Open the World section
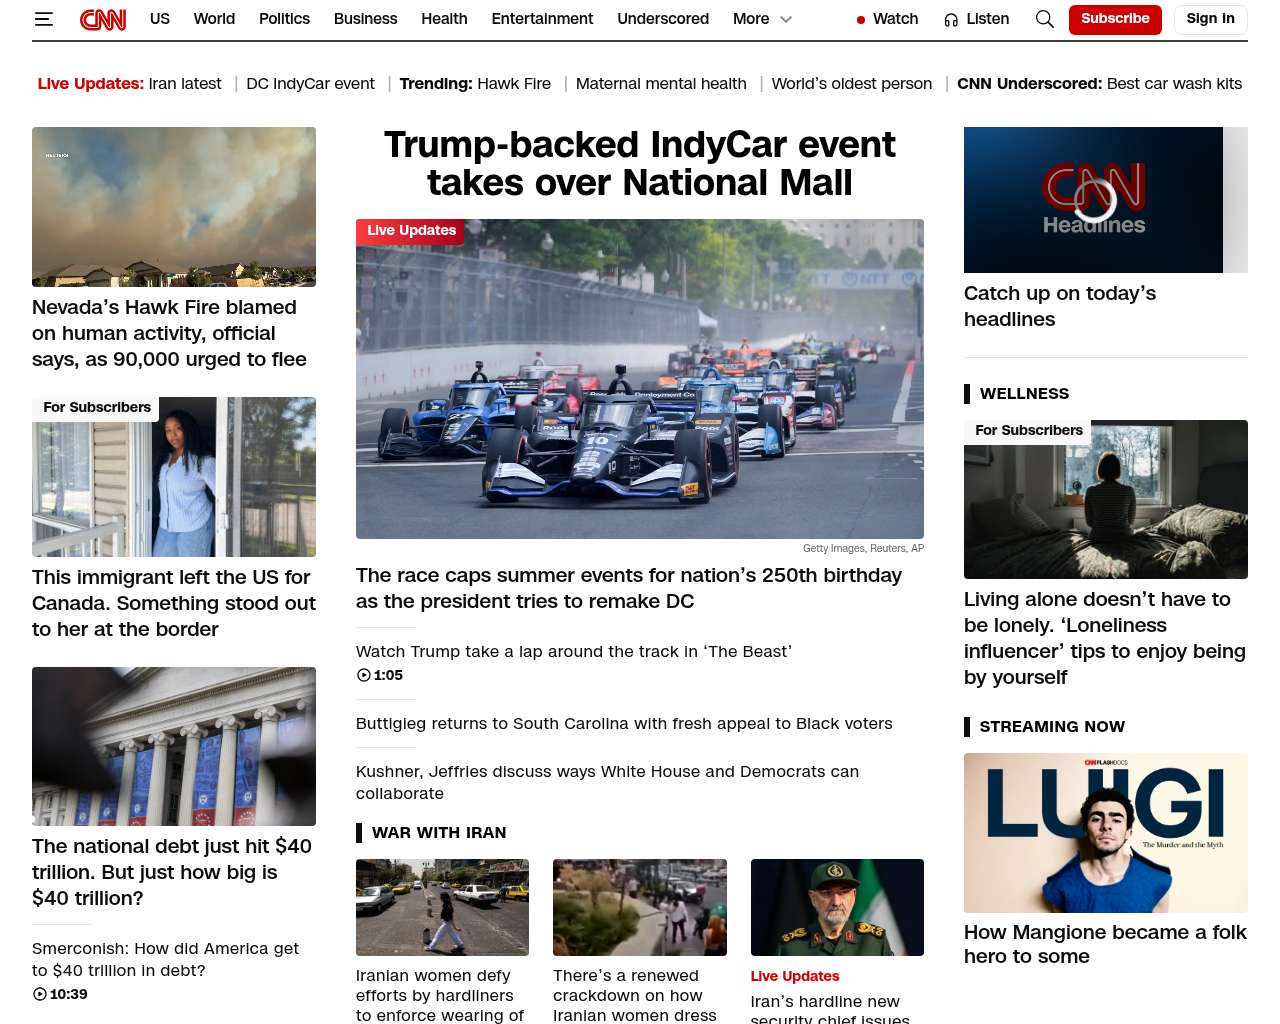This screenshot has width=1280, height=1024. click(x=214, y=19)
